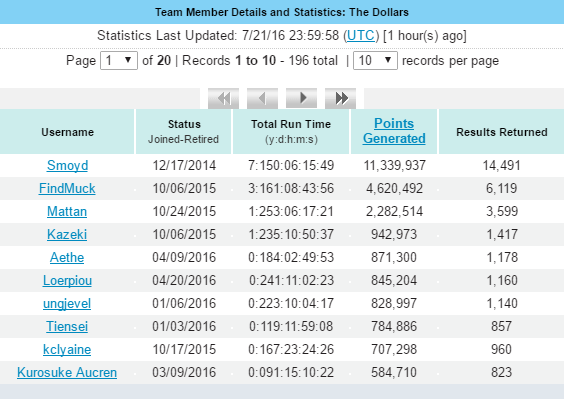Open the page number dropdown
Screen dimensions: 564x399
119,60
